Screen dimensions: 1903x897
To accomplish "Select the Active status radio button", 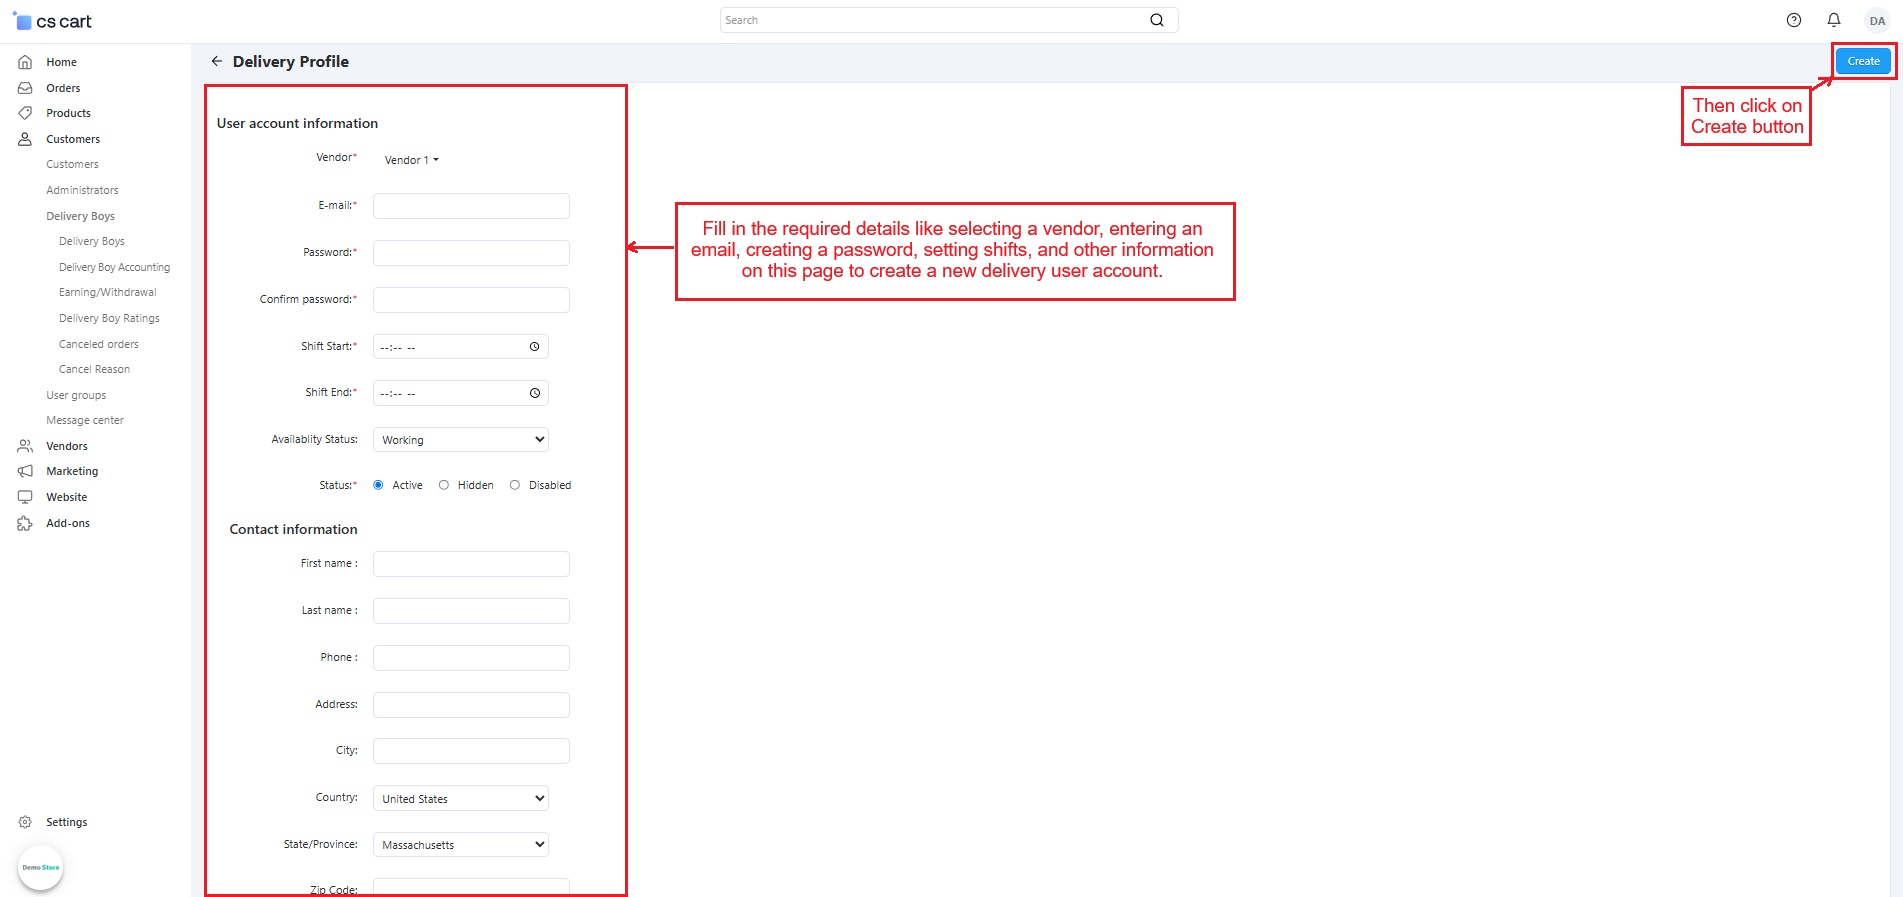I will (378, 485).
